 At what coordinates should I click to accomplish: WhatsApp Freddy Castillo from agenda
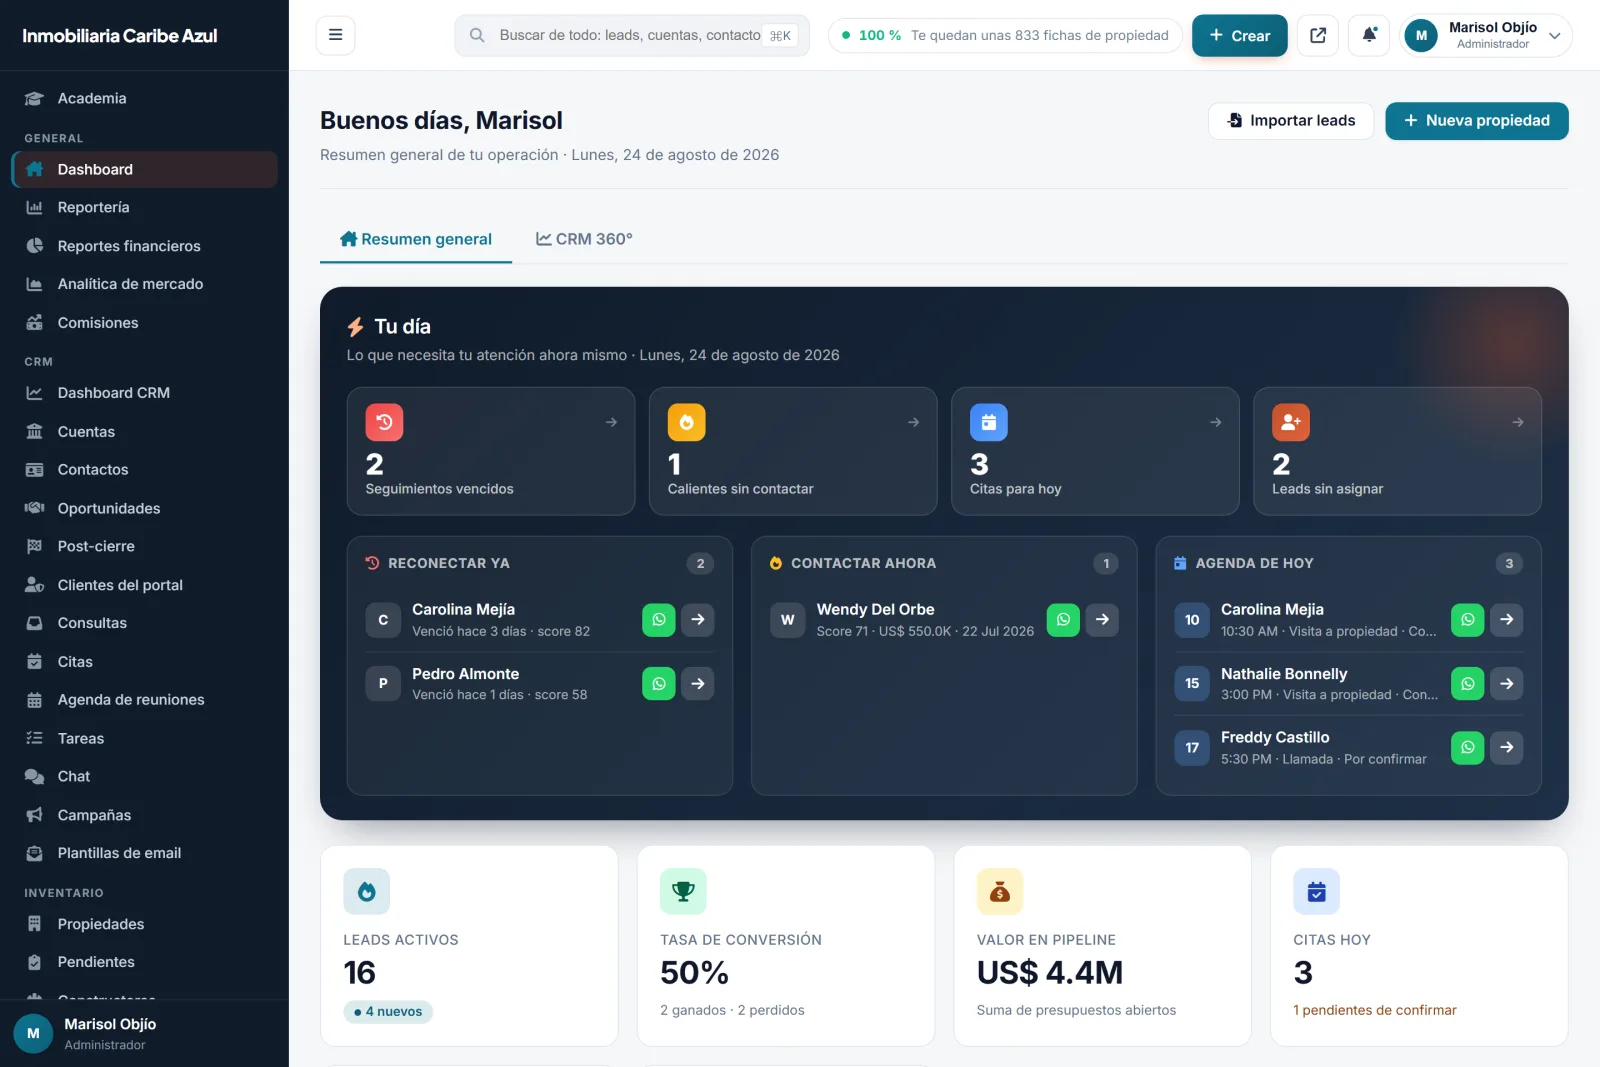[1467, 748]
